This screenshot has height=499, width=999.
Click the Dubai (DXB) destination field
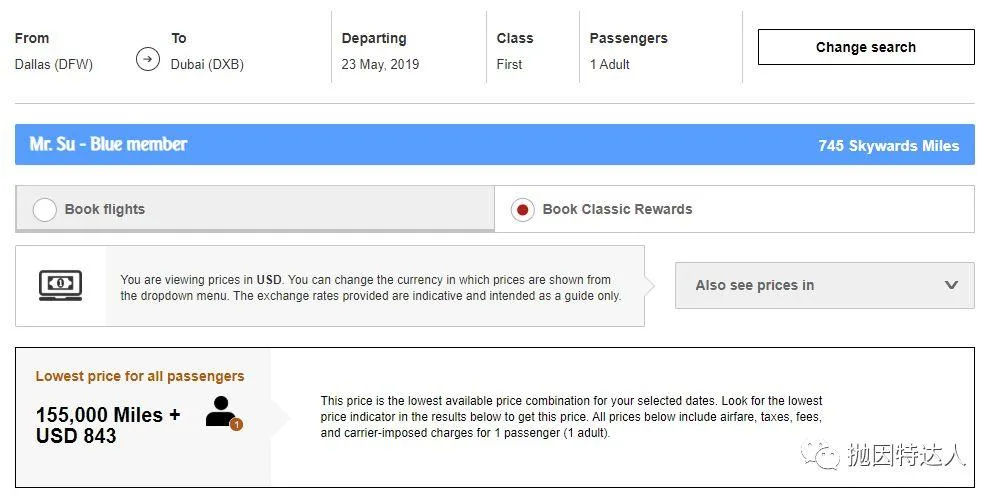click(207, 64)
